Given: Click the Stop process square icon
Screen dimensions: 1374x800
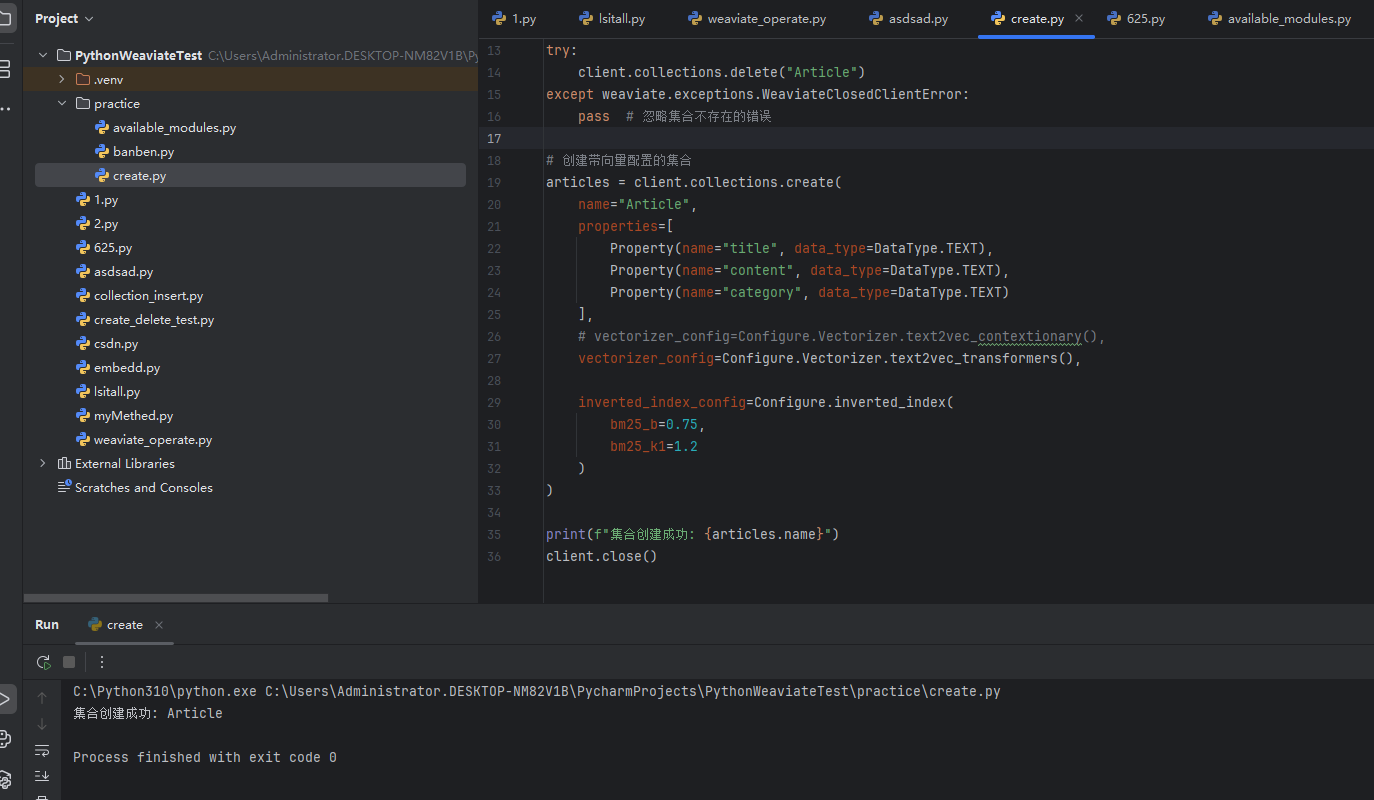Looking at the screenshot, I should (69, 662).
